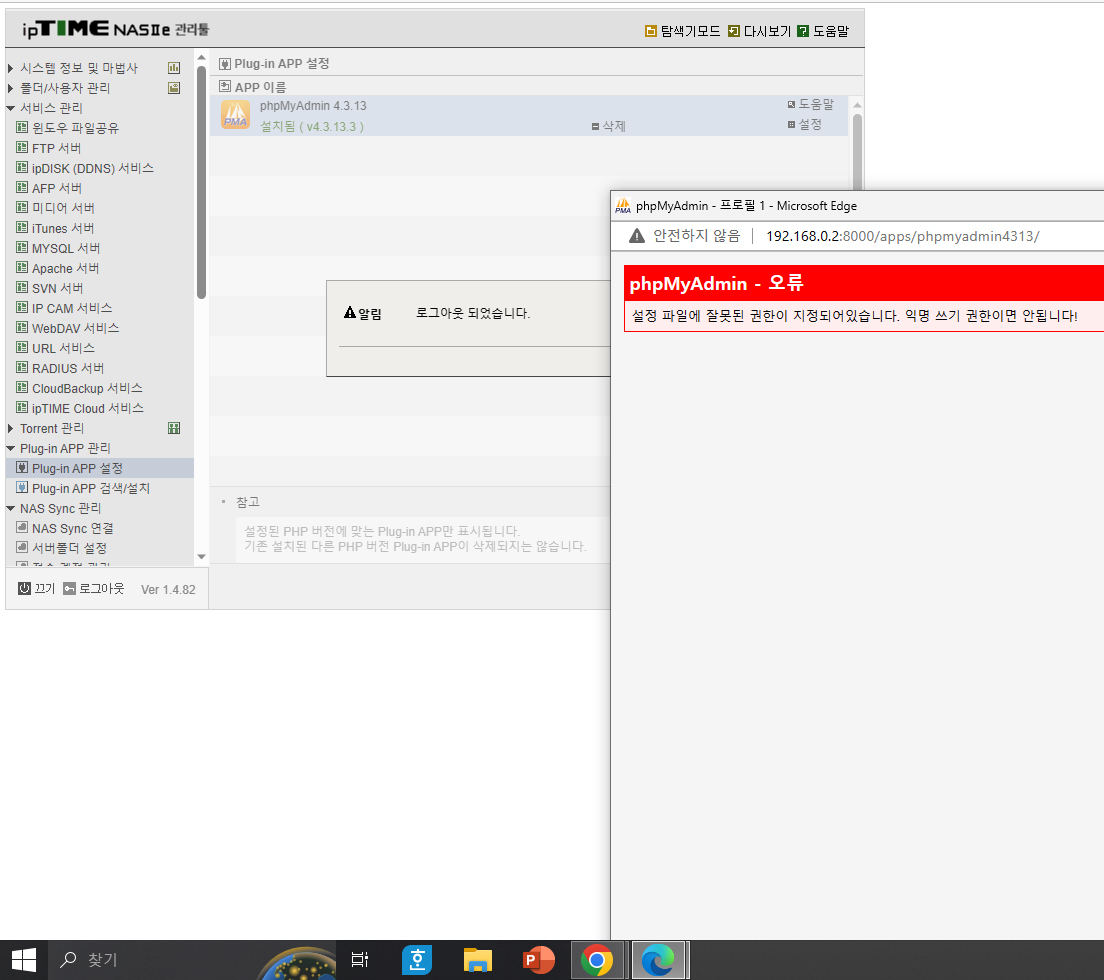This screenshot has height=980, width=1104.
Task: Switch to Chrome on taskbar
Action: click(x=597, y=960)
